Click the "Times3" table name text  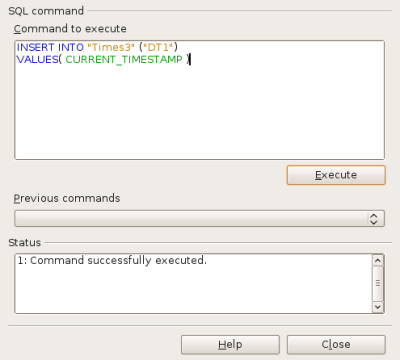pyautogui.click(x=111, y=47)
